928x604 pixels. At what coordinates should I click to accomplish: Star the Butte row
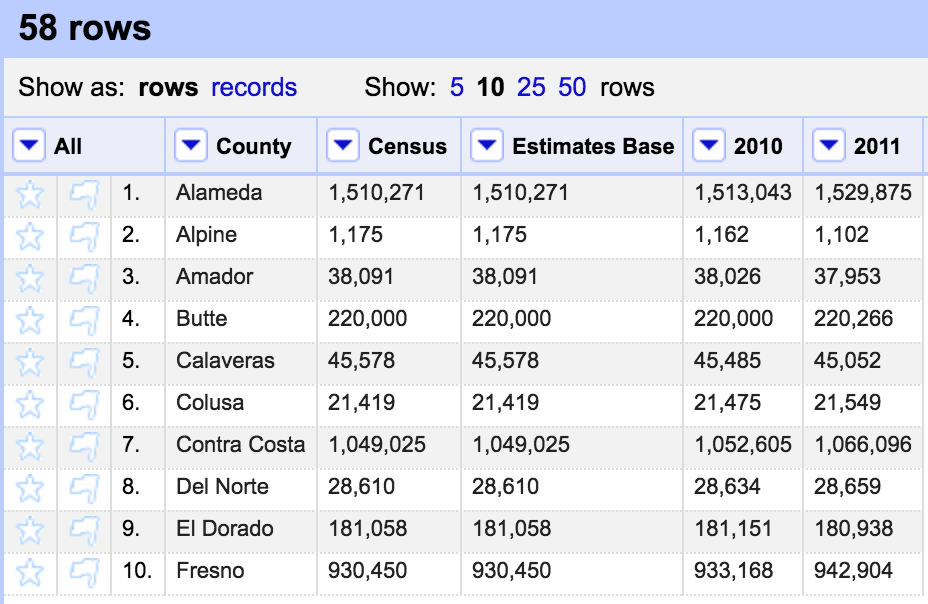point(30,320)
